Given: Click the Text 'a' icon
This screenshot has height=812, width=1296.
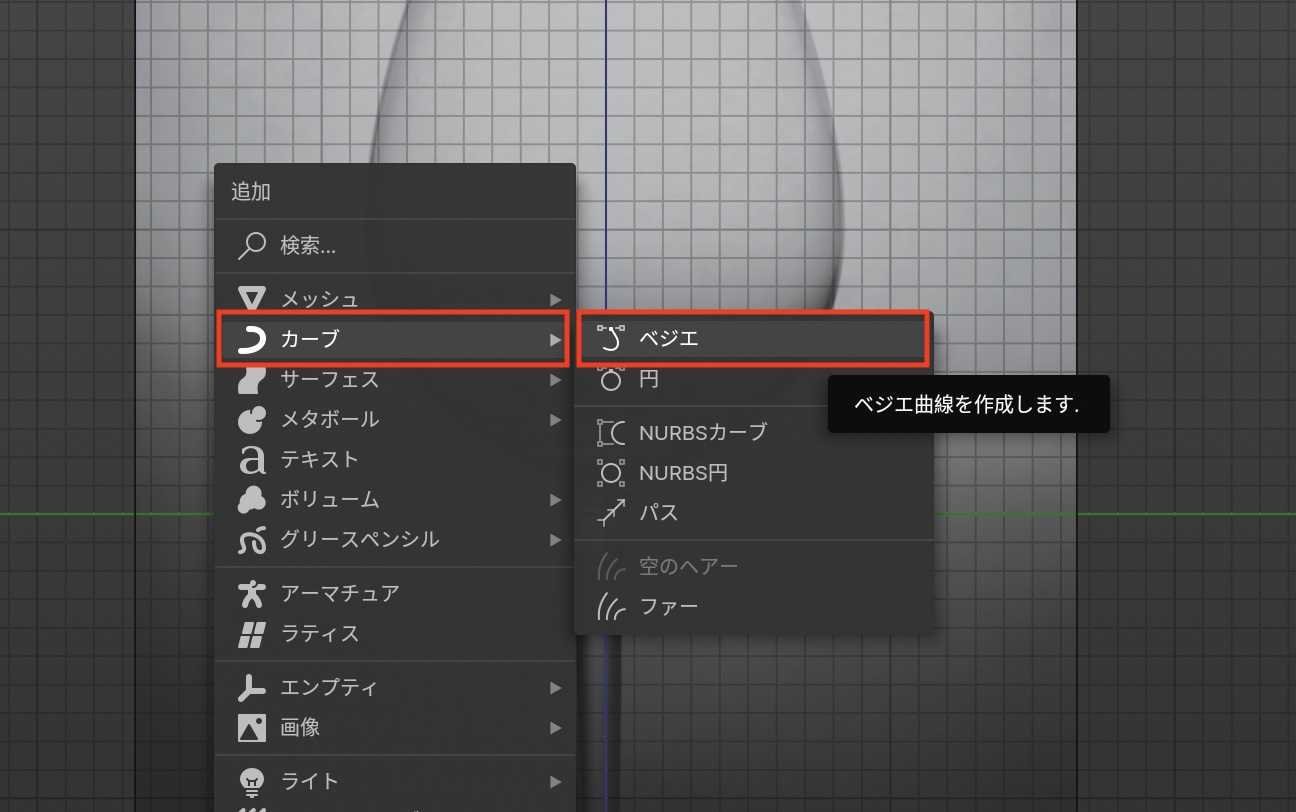Looking at the screenshot, I should point(252,460).
